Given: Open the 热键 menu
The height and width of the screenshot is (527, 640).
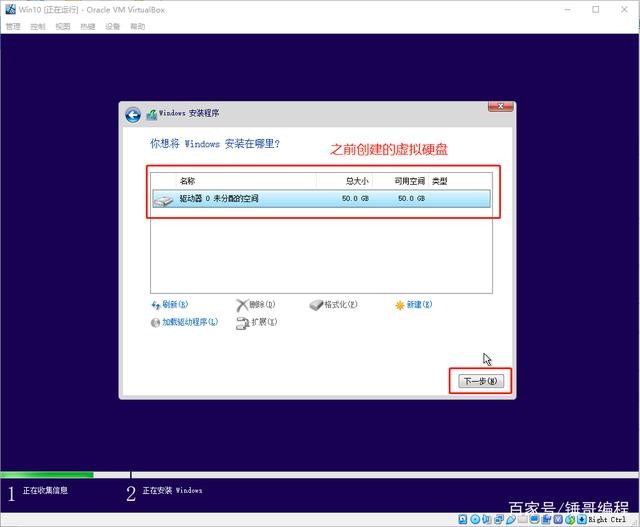Looking at the screenshot, I should pos(87,27).
